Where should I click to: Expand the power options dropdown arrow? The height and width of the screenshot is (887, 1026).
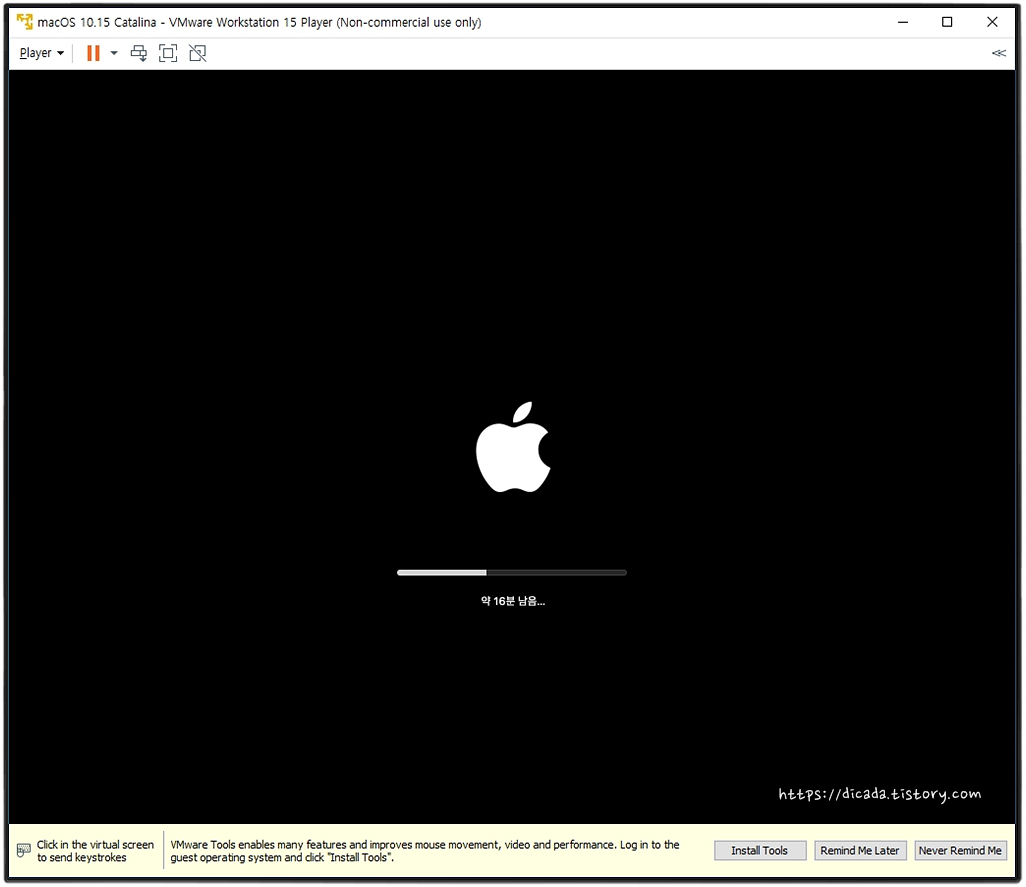pyautogui.click(x=114, y=53)
